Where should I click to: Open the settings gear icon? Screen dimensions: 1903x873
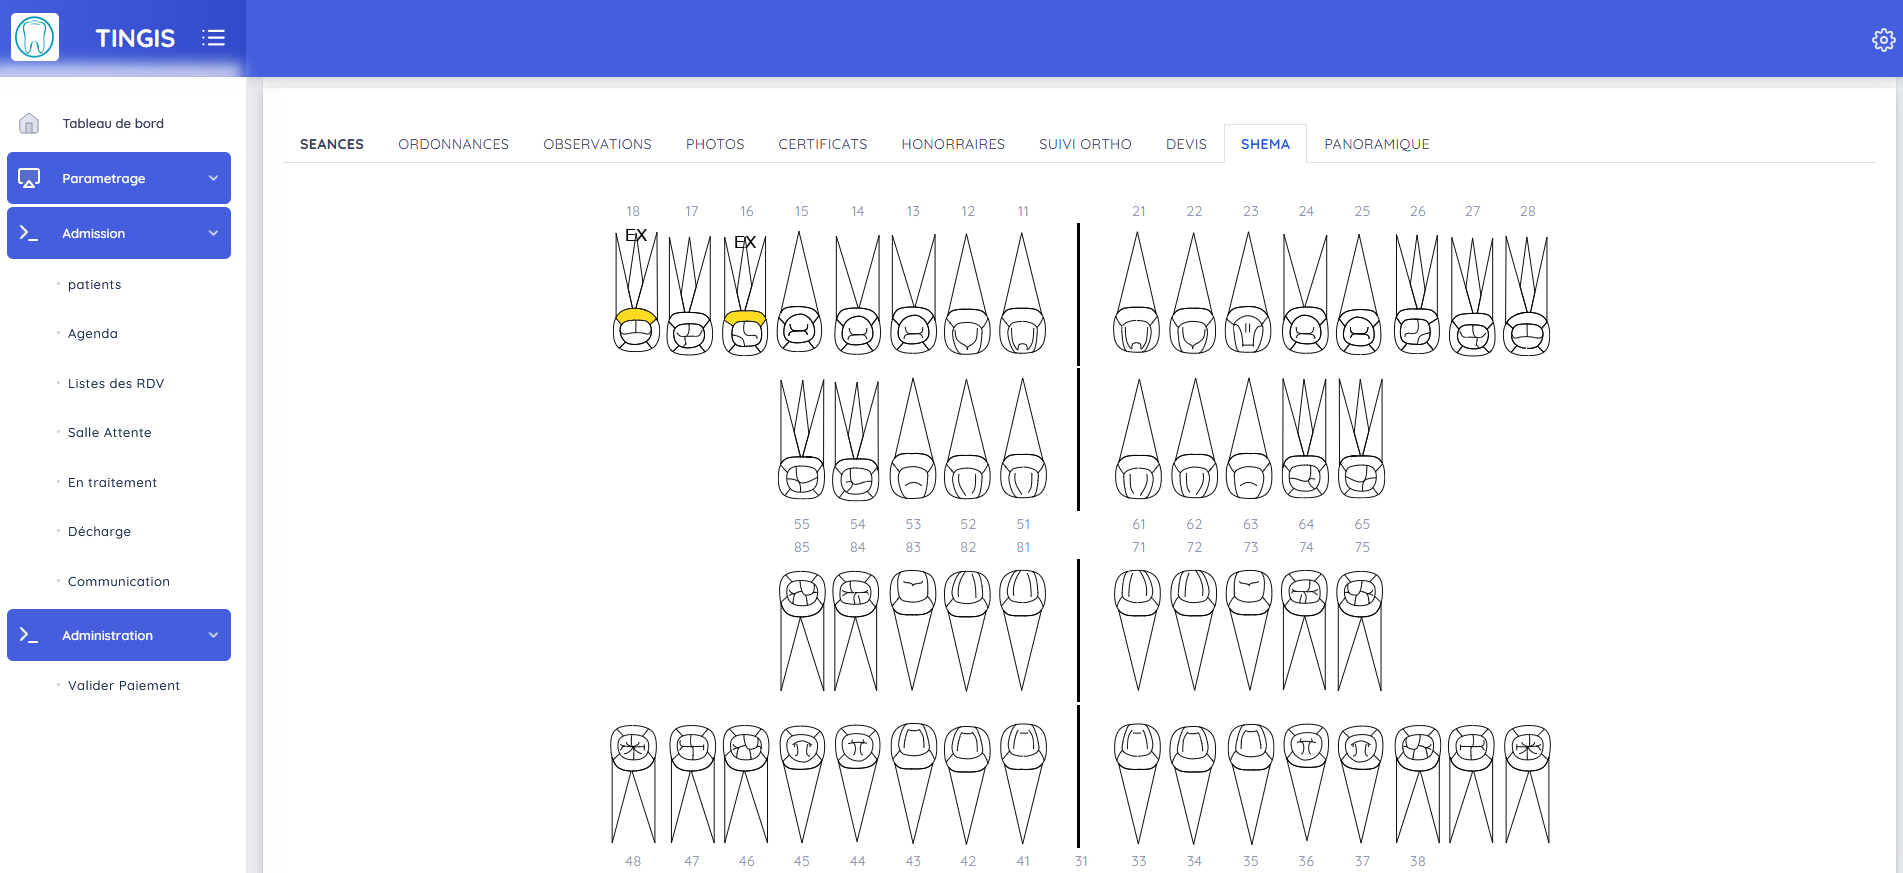[1883, 40]
